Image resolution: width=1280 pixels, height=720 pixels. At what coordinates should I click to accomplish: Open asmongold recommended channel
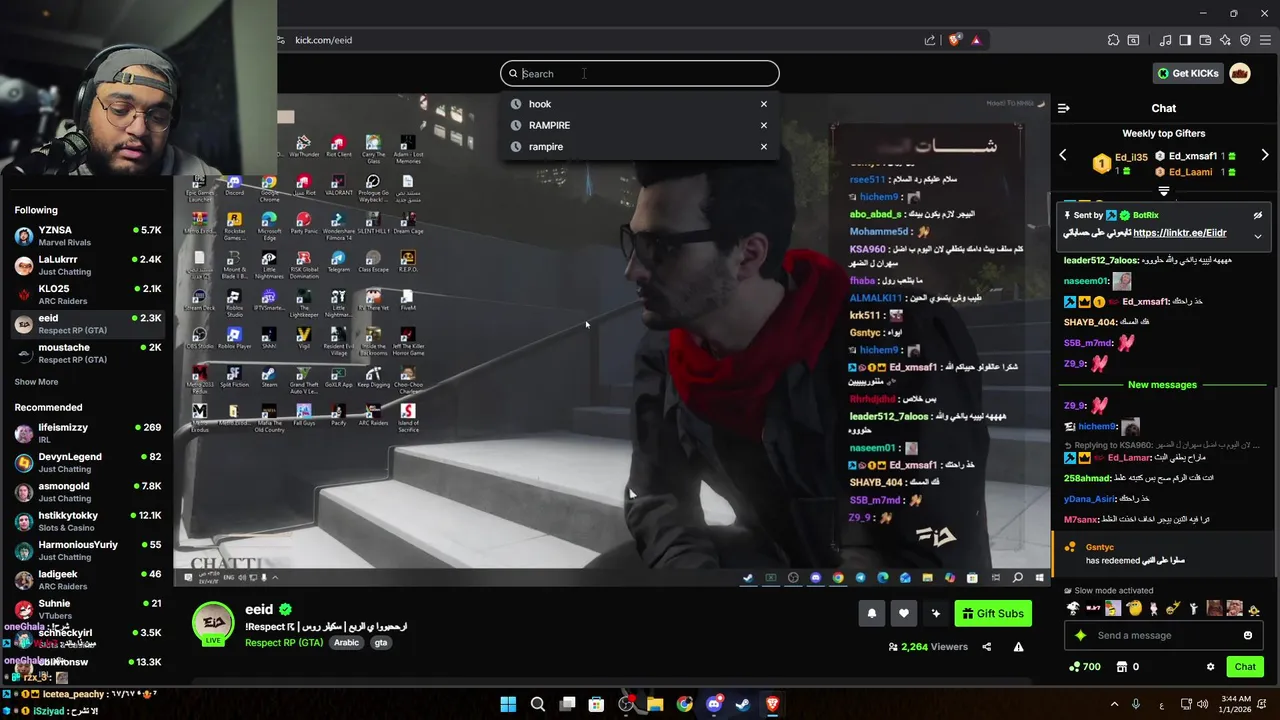(88, 492)
